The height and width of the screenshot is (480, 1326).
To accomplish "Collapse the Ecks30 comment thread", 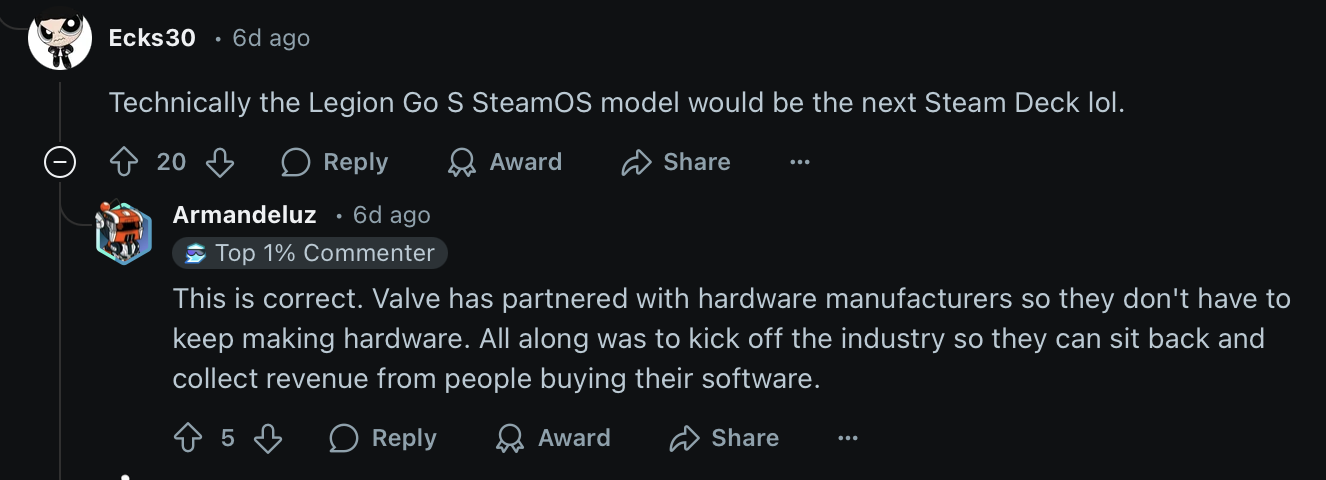I will (60, 162).
